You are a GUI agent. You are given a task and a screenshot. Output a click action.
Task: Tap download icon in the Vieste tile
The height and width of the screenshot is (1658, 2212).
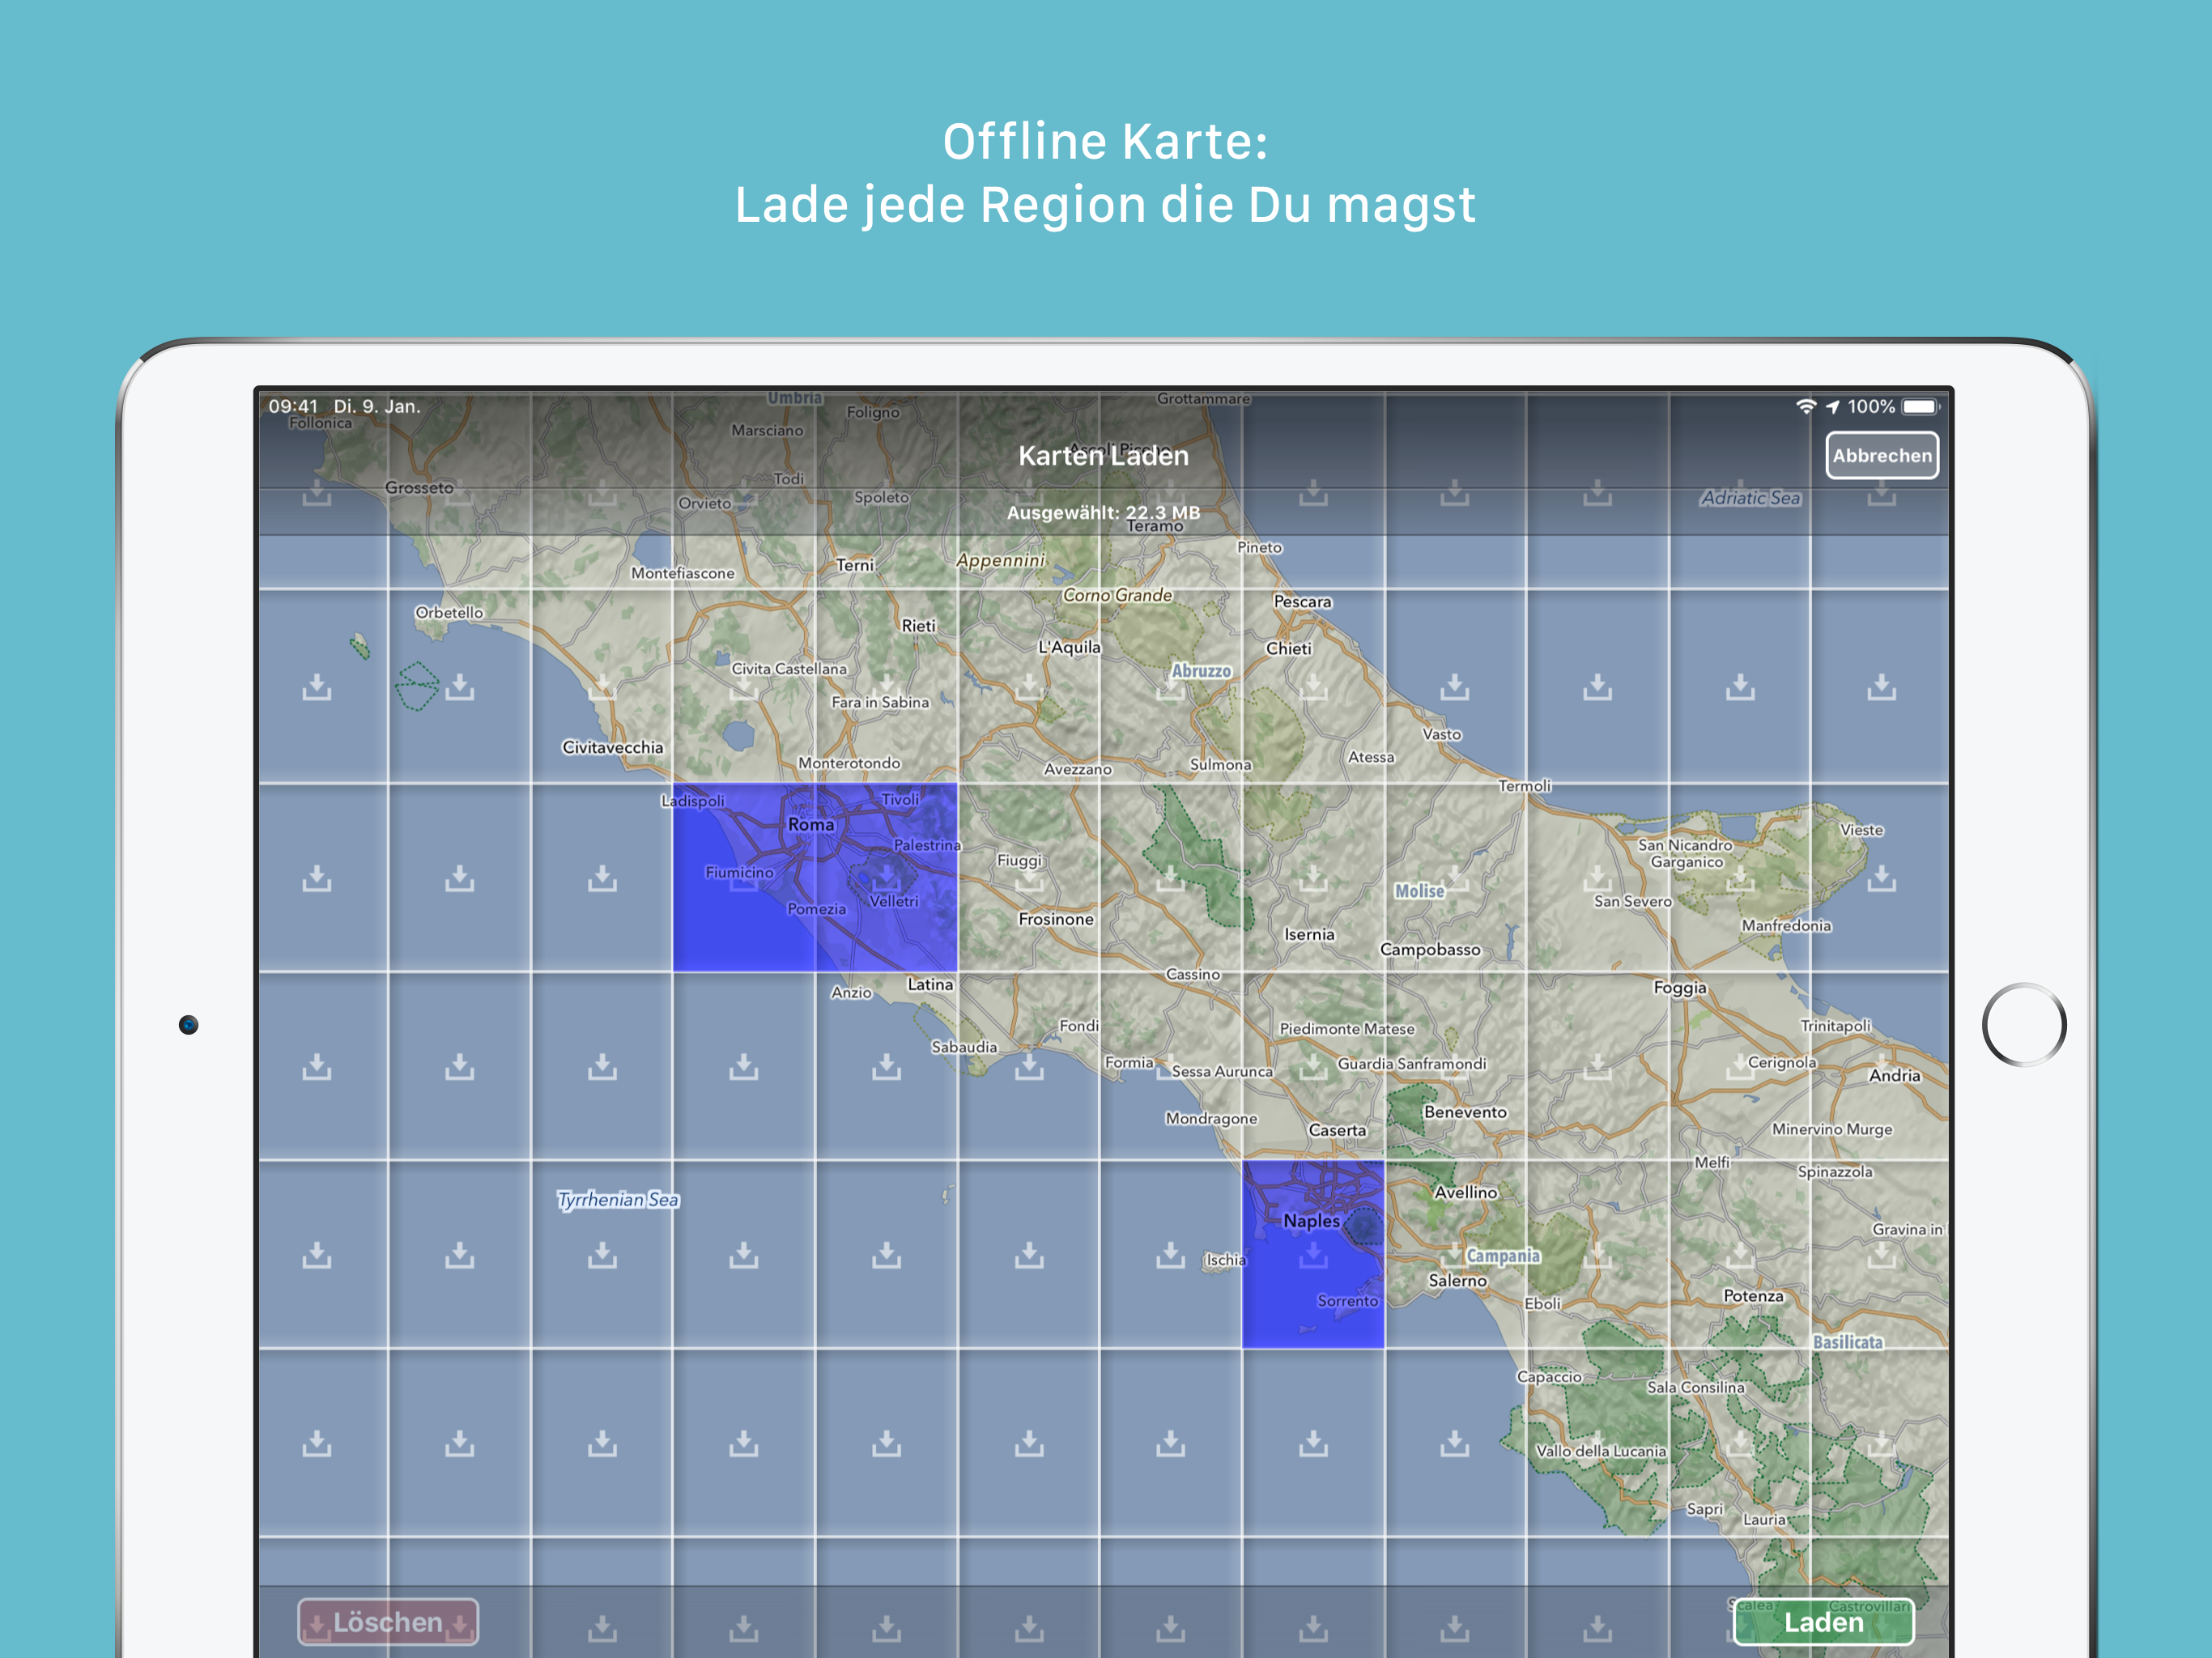(x=1881, y=878)
